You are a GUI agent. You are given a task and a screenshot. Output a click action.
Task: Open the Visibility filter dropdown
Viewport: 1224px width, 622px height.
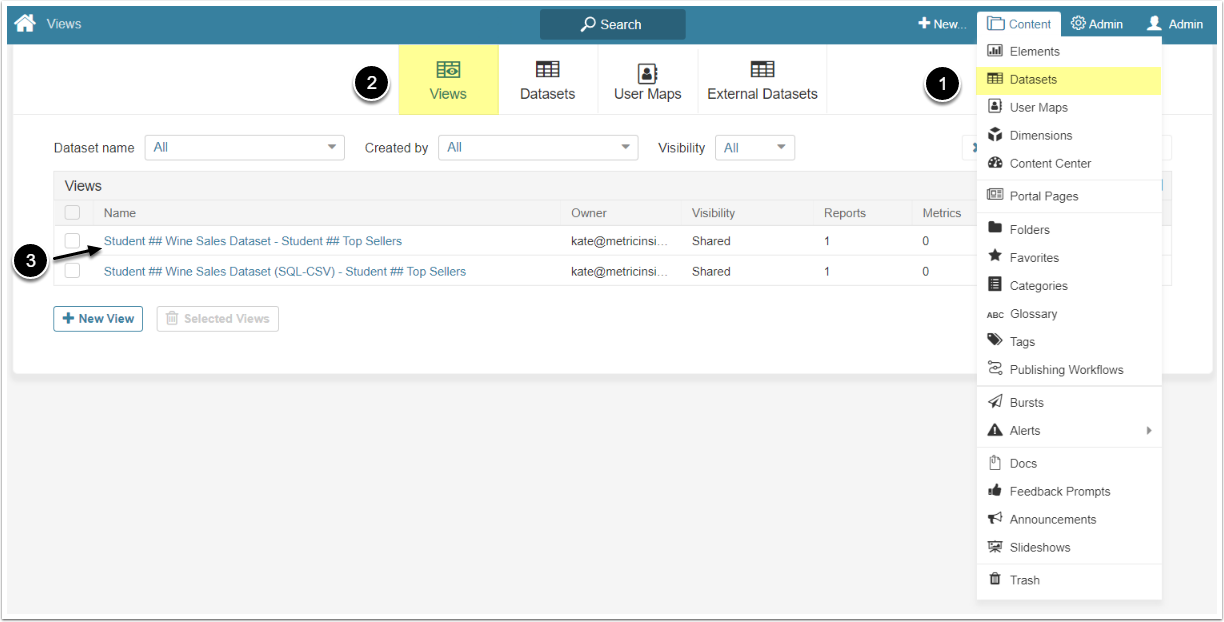pyautogui.click(x=754, y=147)
